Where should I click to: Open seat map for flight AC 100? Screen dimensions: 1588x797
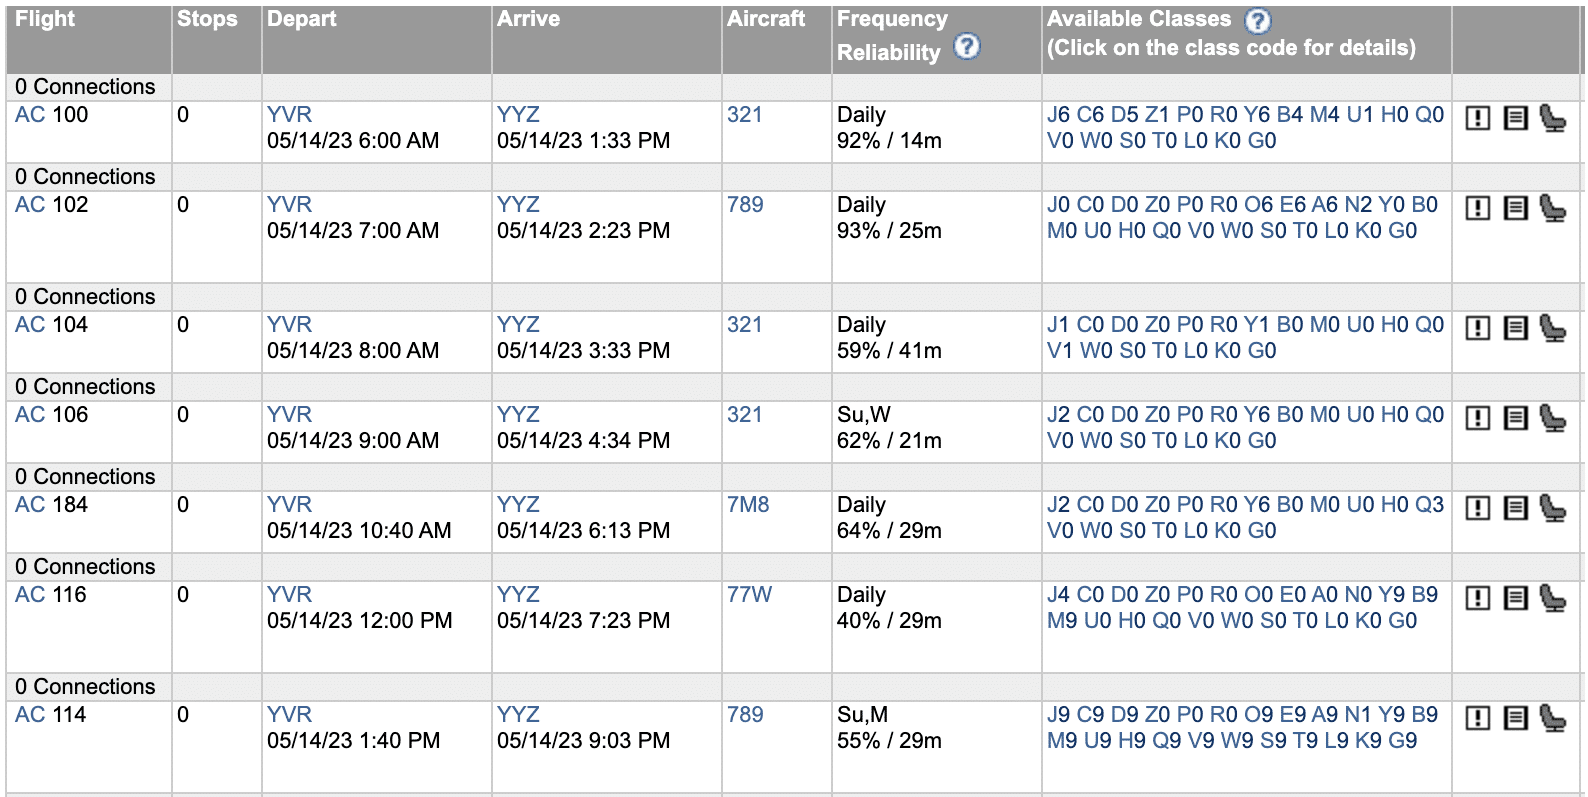(x=1552, y=118)
